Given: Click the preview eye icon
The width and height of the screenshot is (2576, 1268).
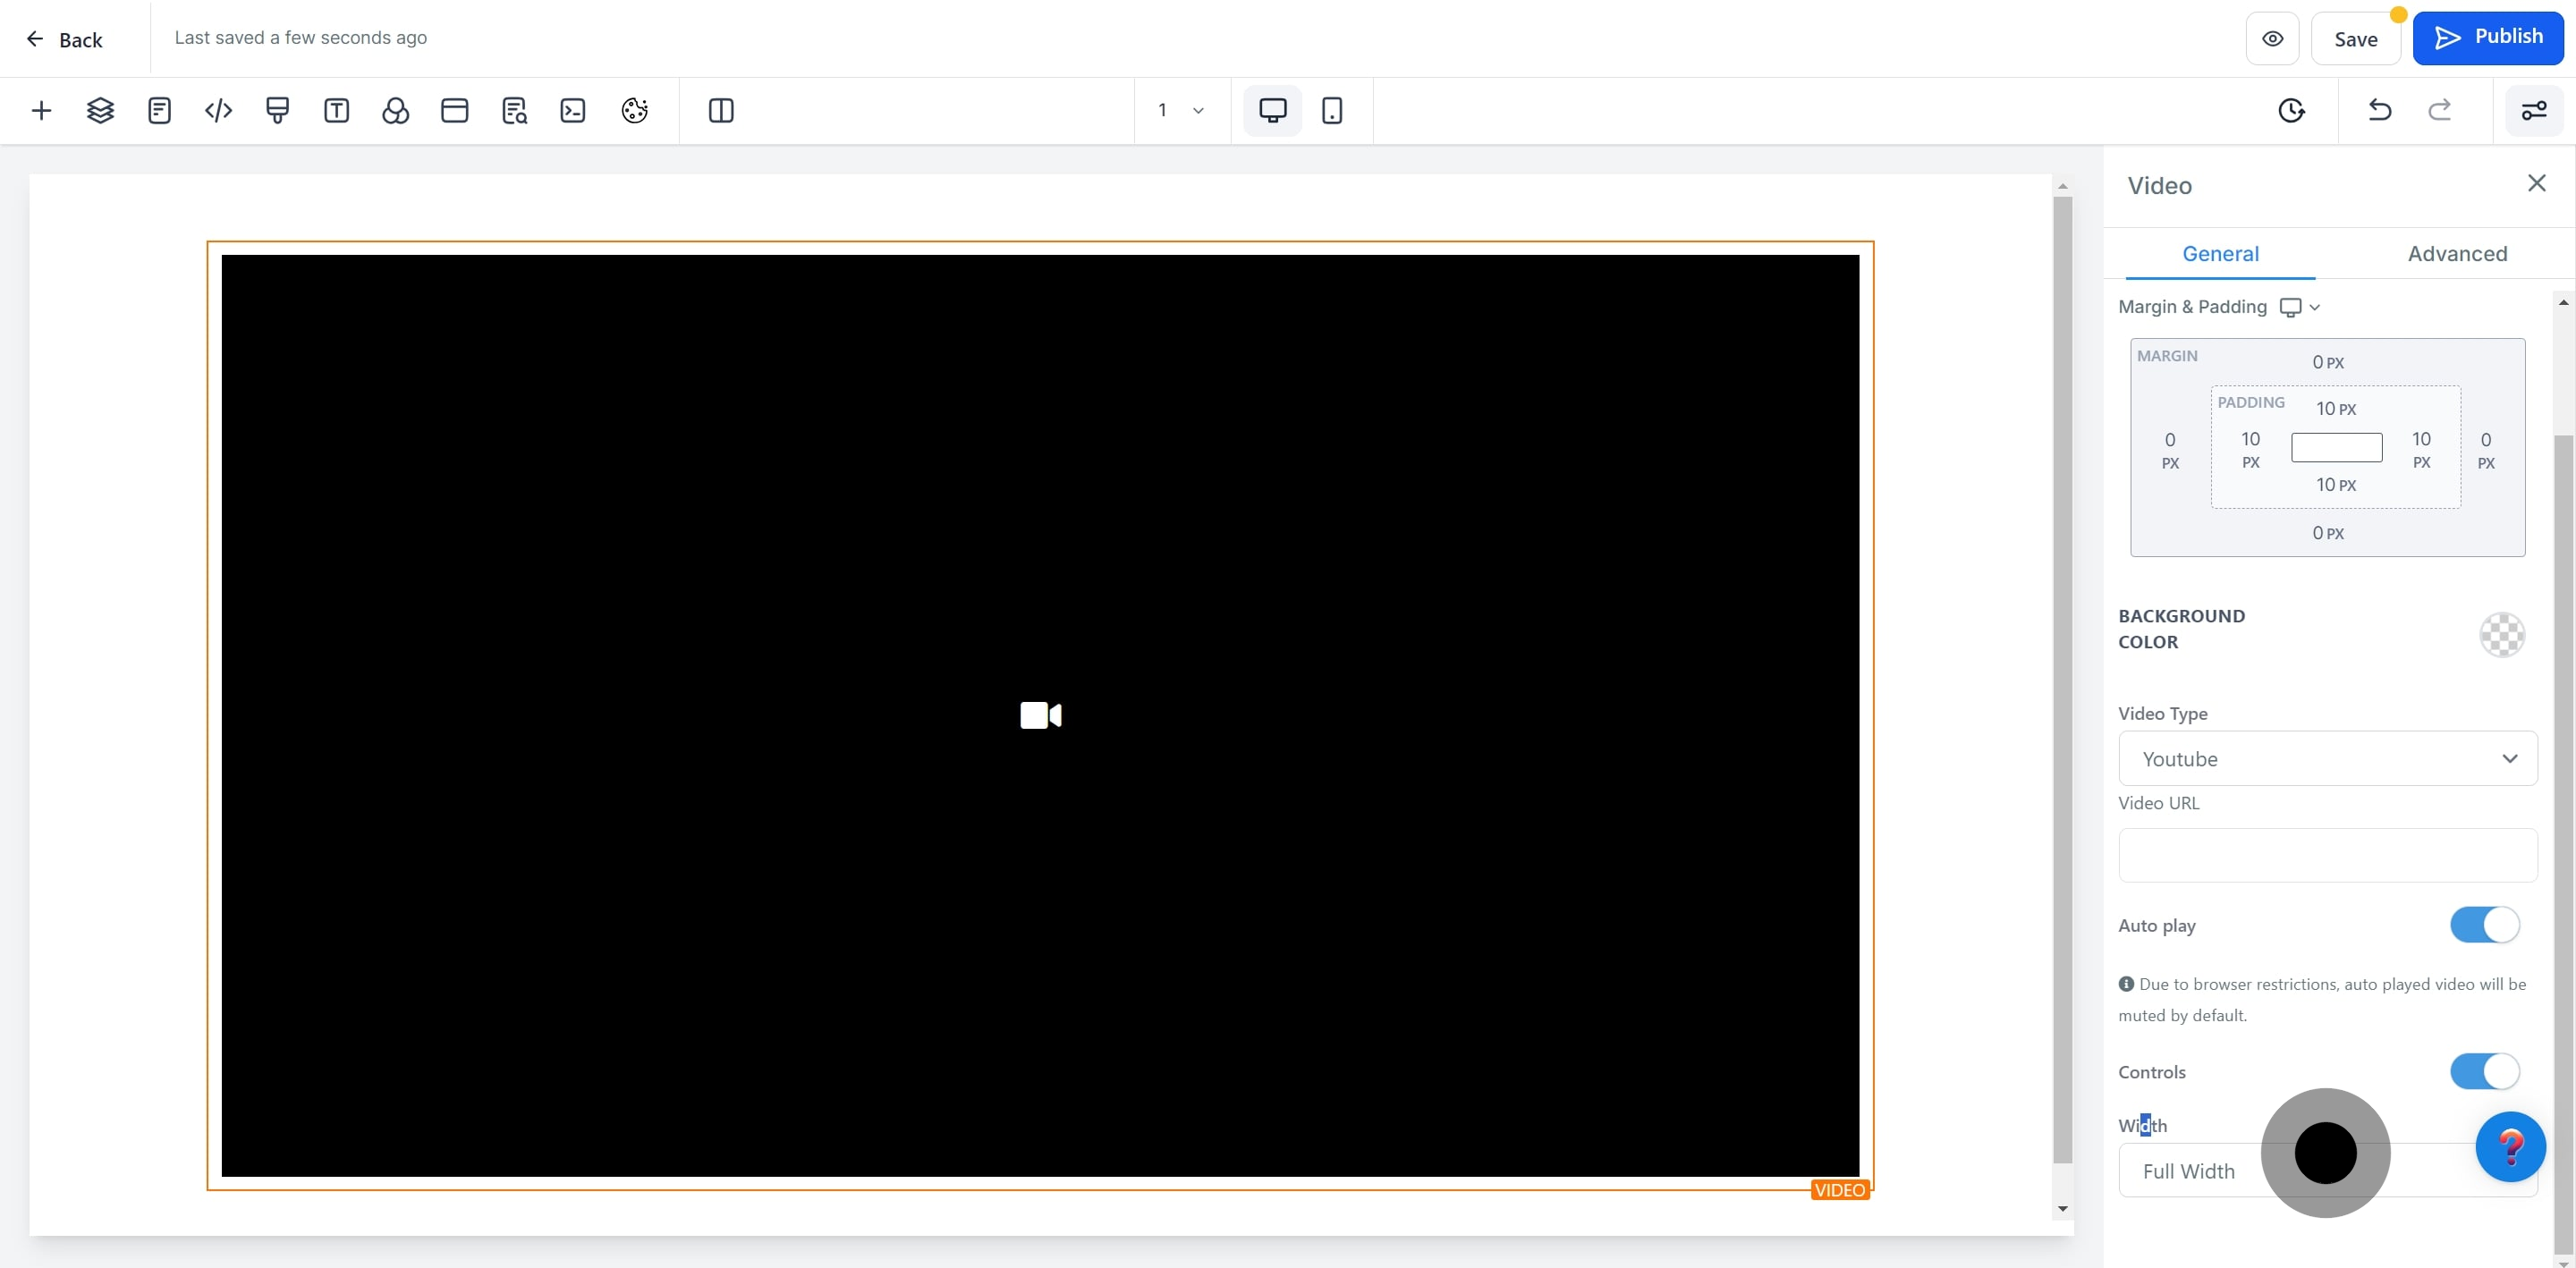Looking at the screenshot, I should tap(2272, 39).
